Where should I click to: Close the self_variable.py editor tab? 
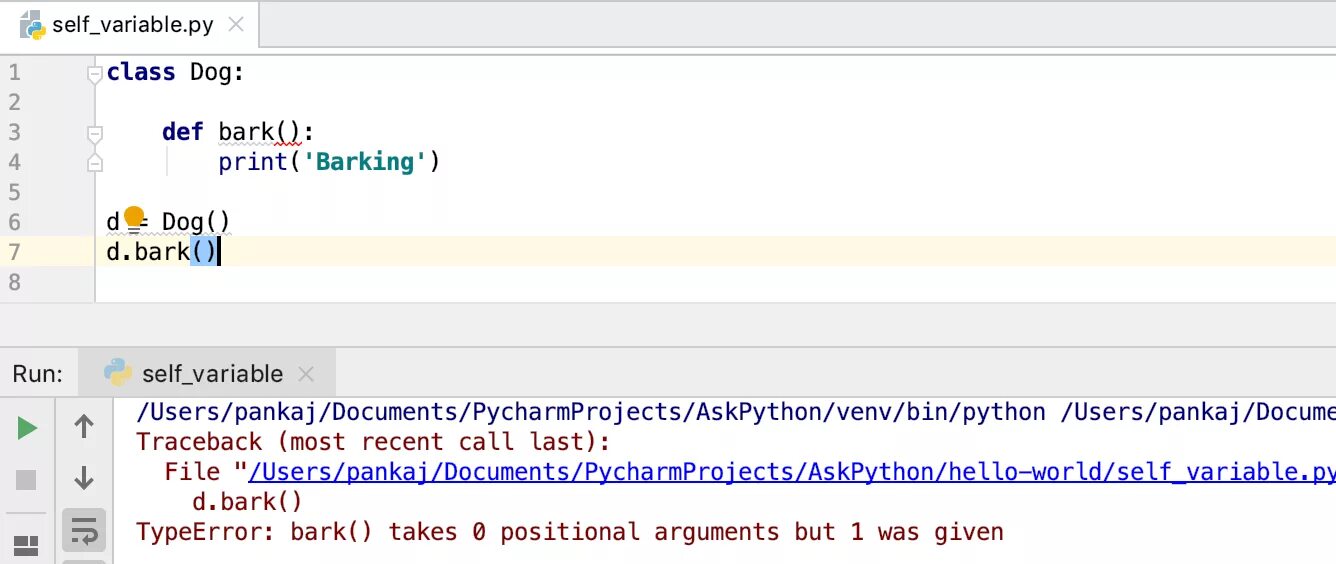pos(236,24)
